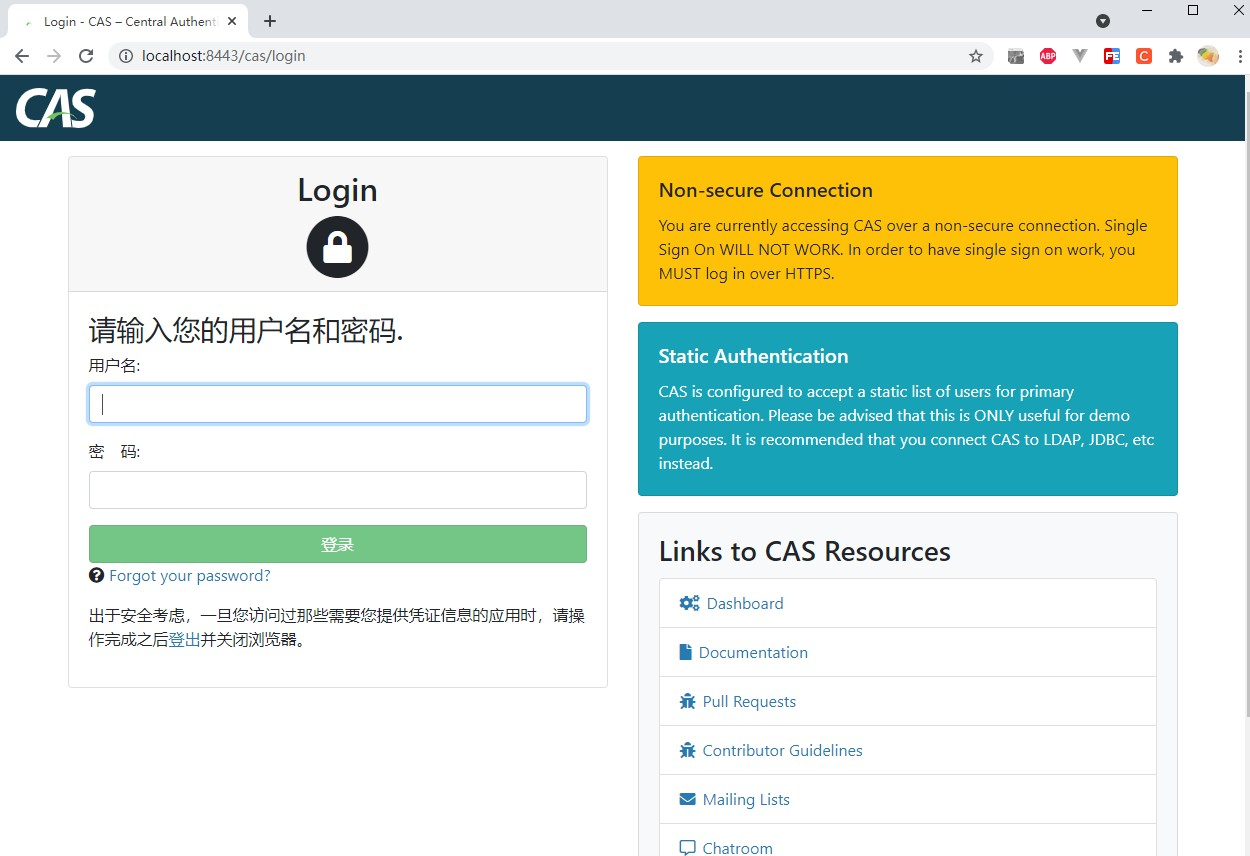
Task: Close the Login - CAS tab
Action: point(232,21)
